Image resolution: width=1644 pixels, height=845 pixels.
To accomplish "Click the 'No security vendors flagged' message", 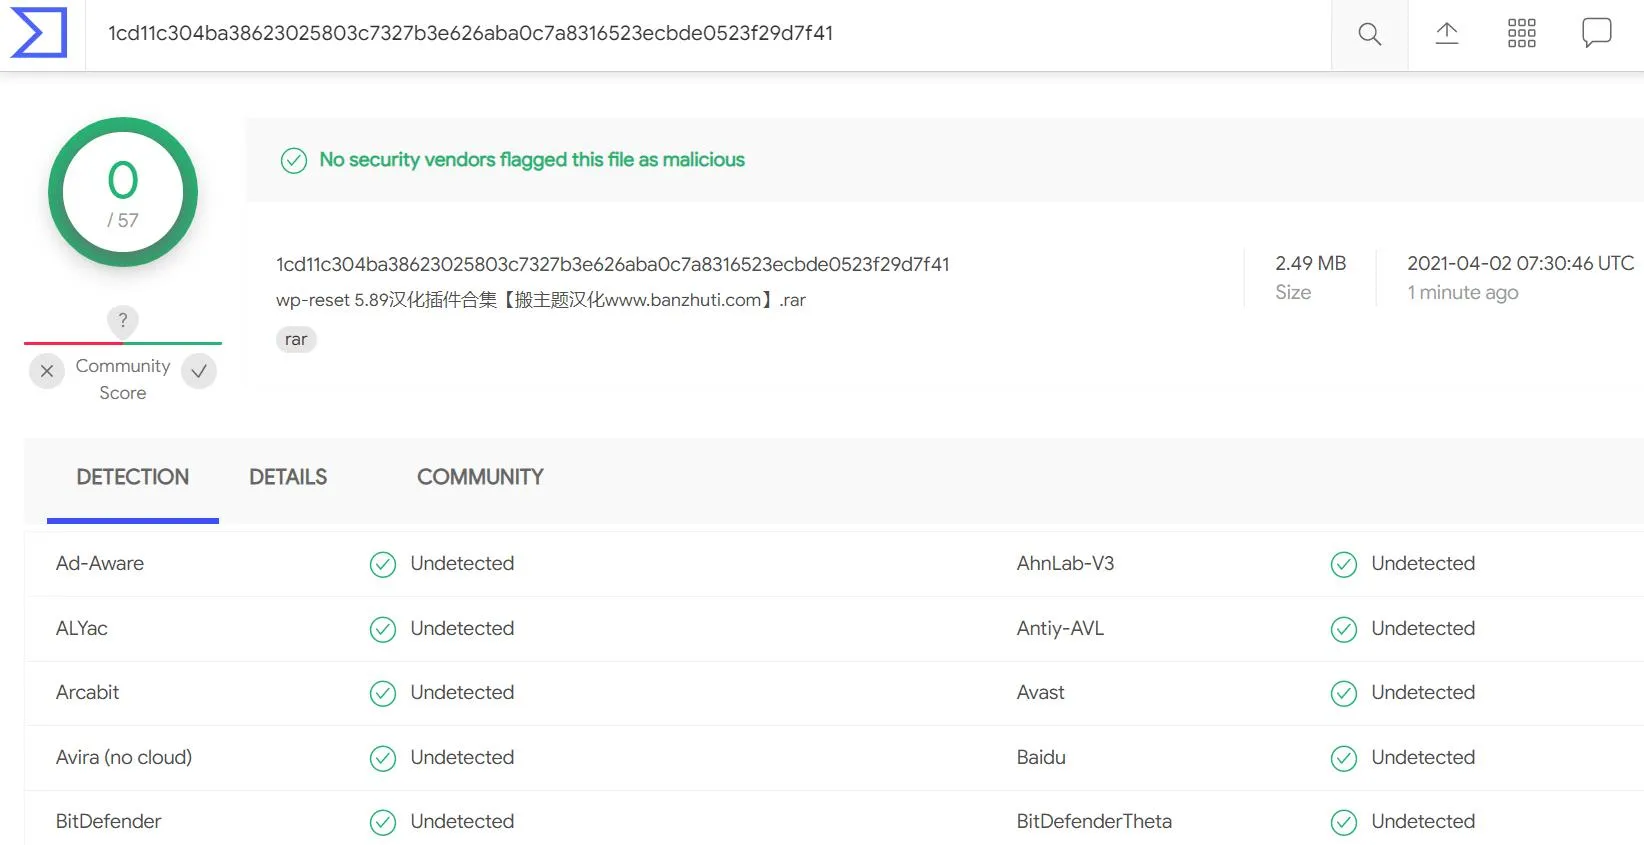I will 532,160.
